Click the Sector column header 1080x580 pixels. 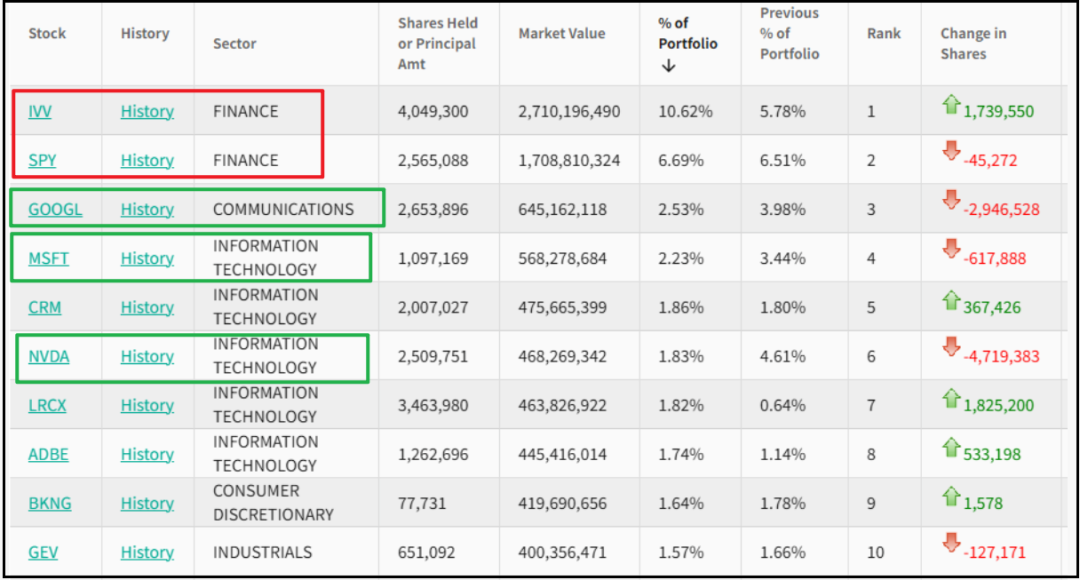click(x=234, y=44)
